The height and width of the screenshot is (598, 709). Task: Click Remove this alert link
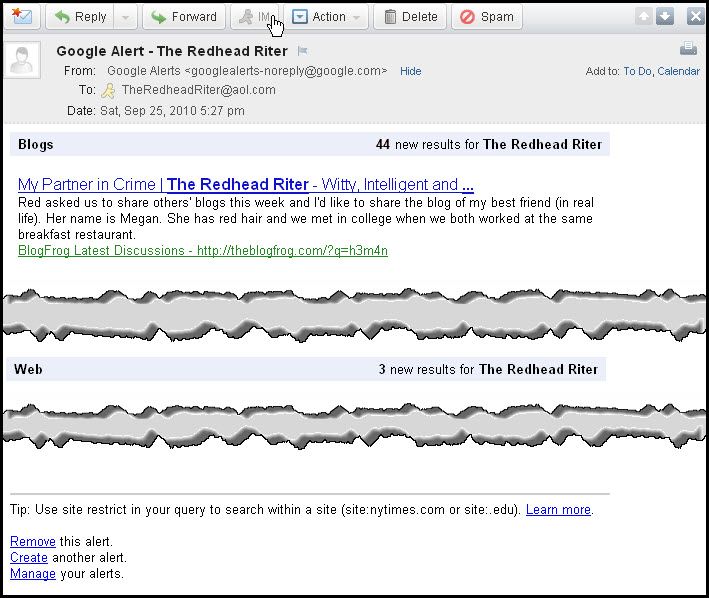[x=33, y=541]
